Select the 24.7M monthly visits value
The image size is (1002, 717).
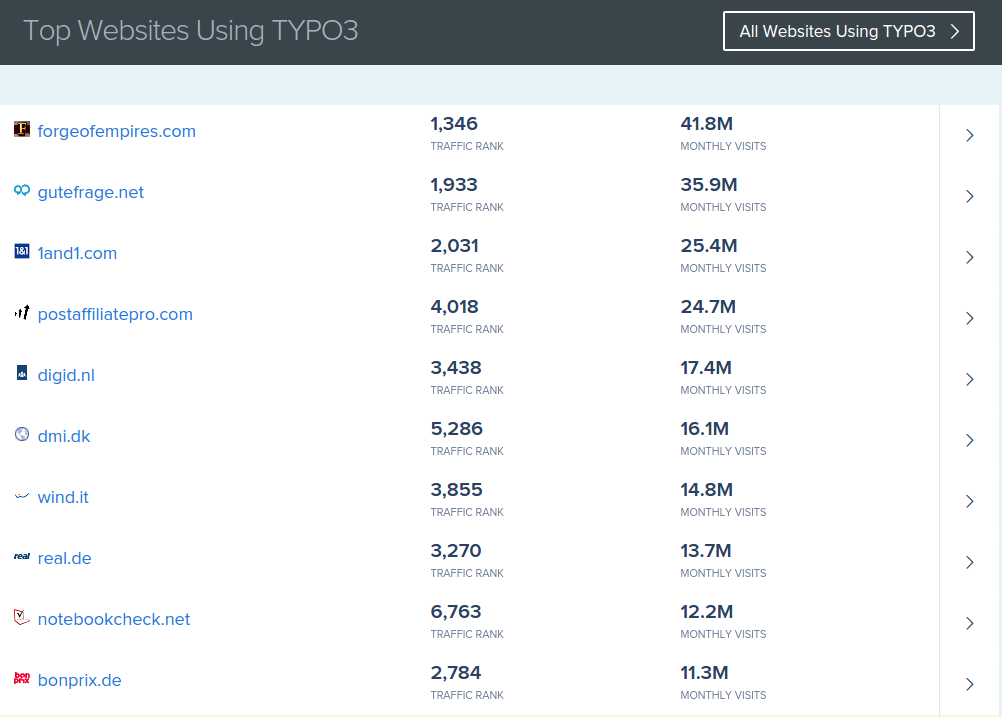(x=708, y=307)
